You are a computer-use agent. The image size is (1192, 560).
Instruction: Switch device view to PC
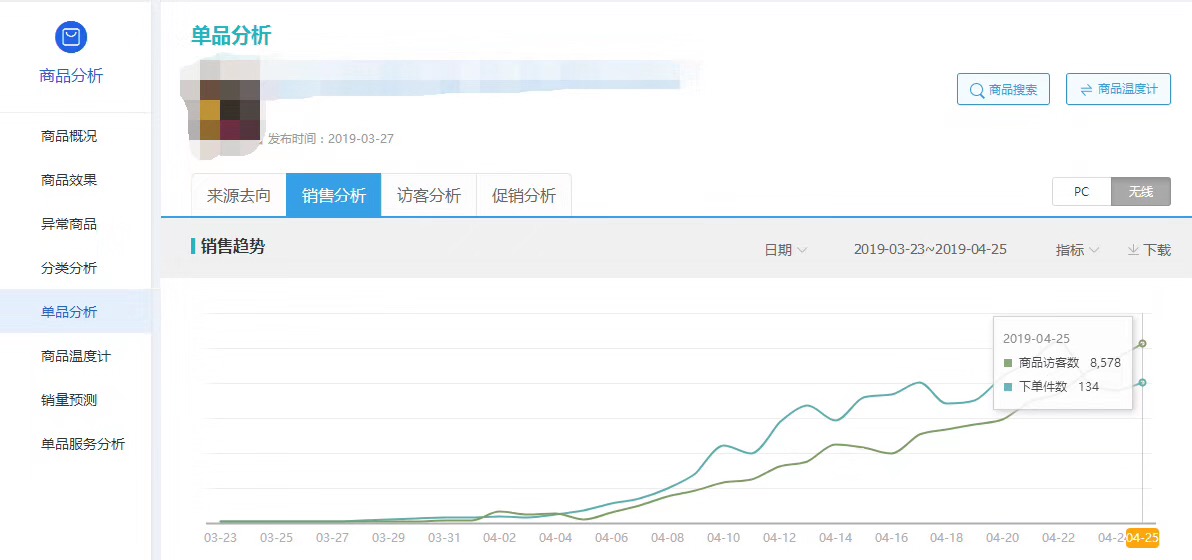coord(1081,192)
